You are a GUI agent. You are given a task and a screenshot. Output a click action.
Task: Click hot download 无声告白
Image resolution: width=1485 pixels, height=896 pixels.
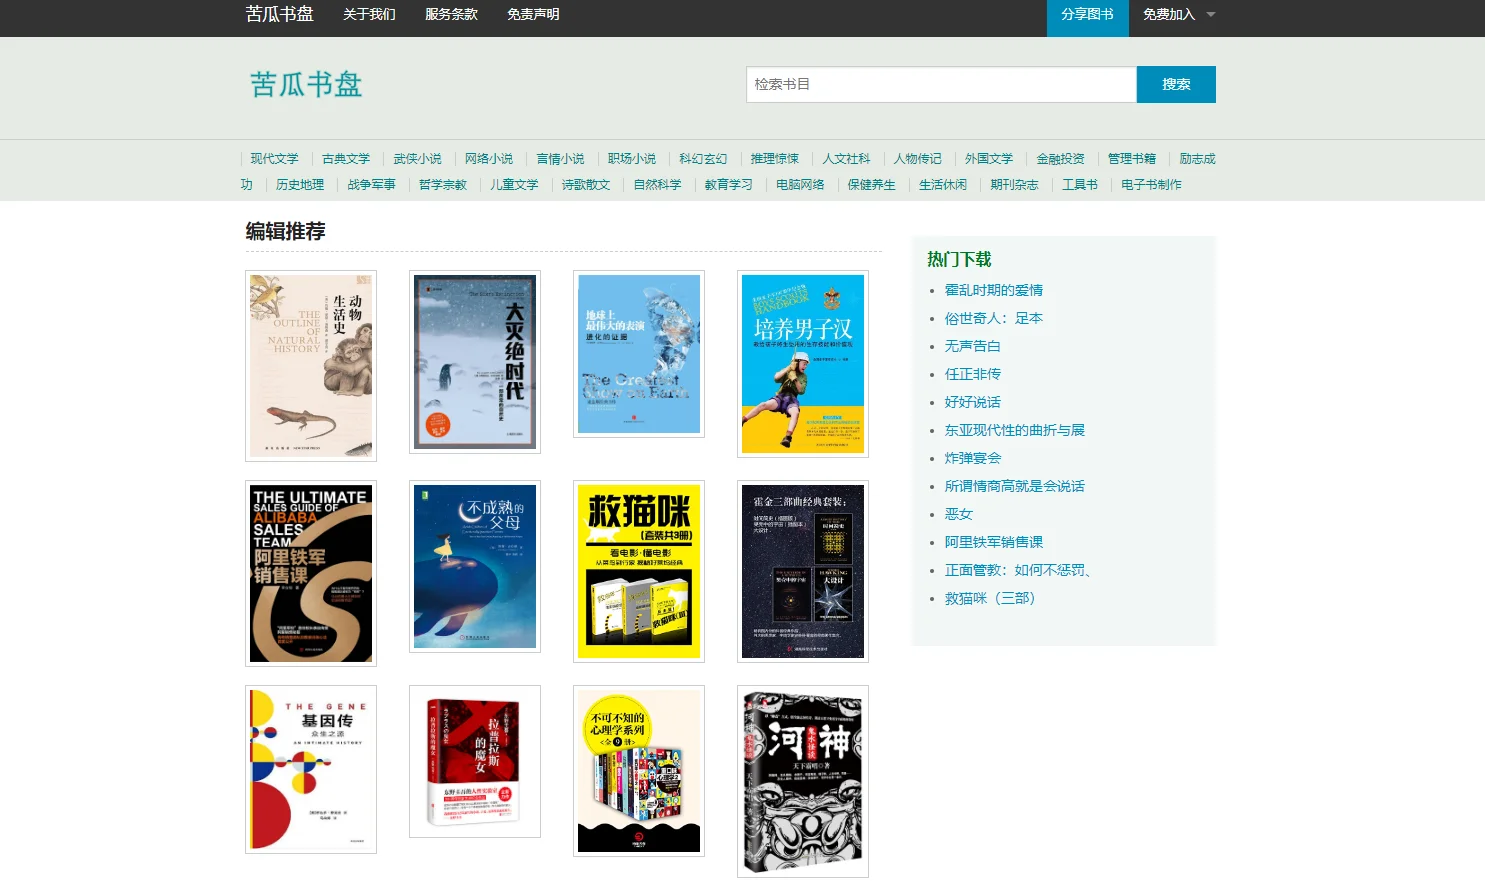pos(973,346)
